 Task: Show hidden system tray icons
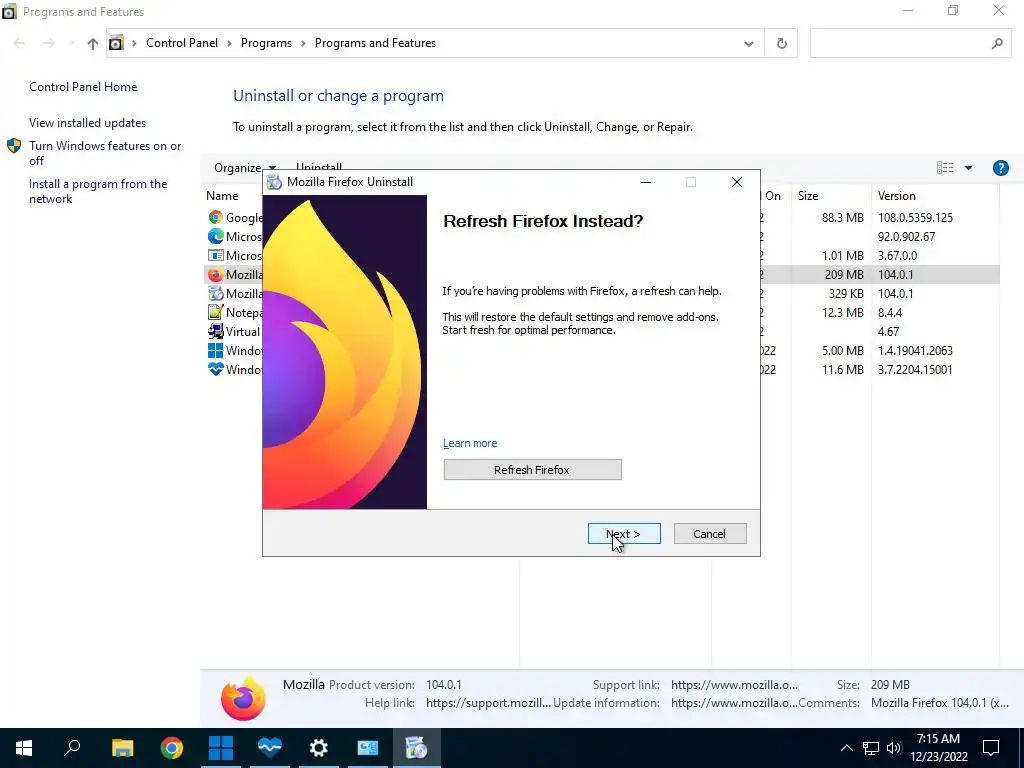(846, 748)
